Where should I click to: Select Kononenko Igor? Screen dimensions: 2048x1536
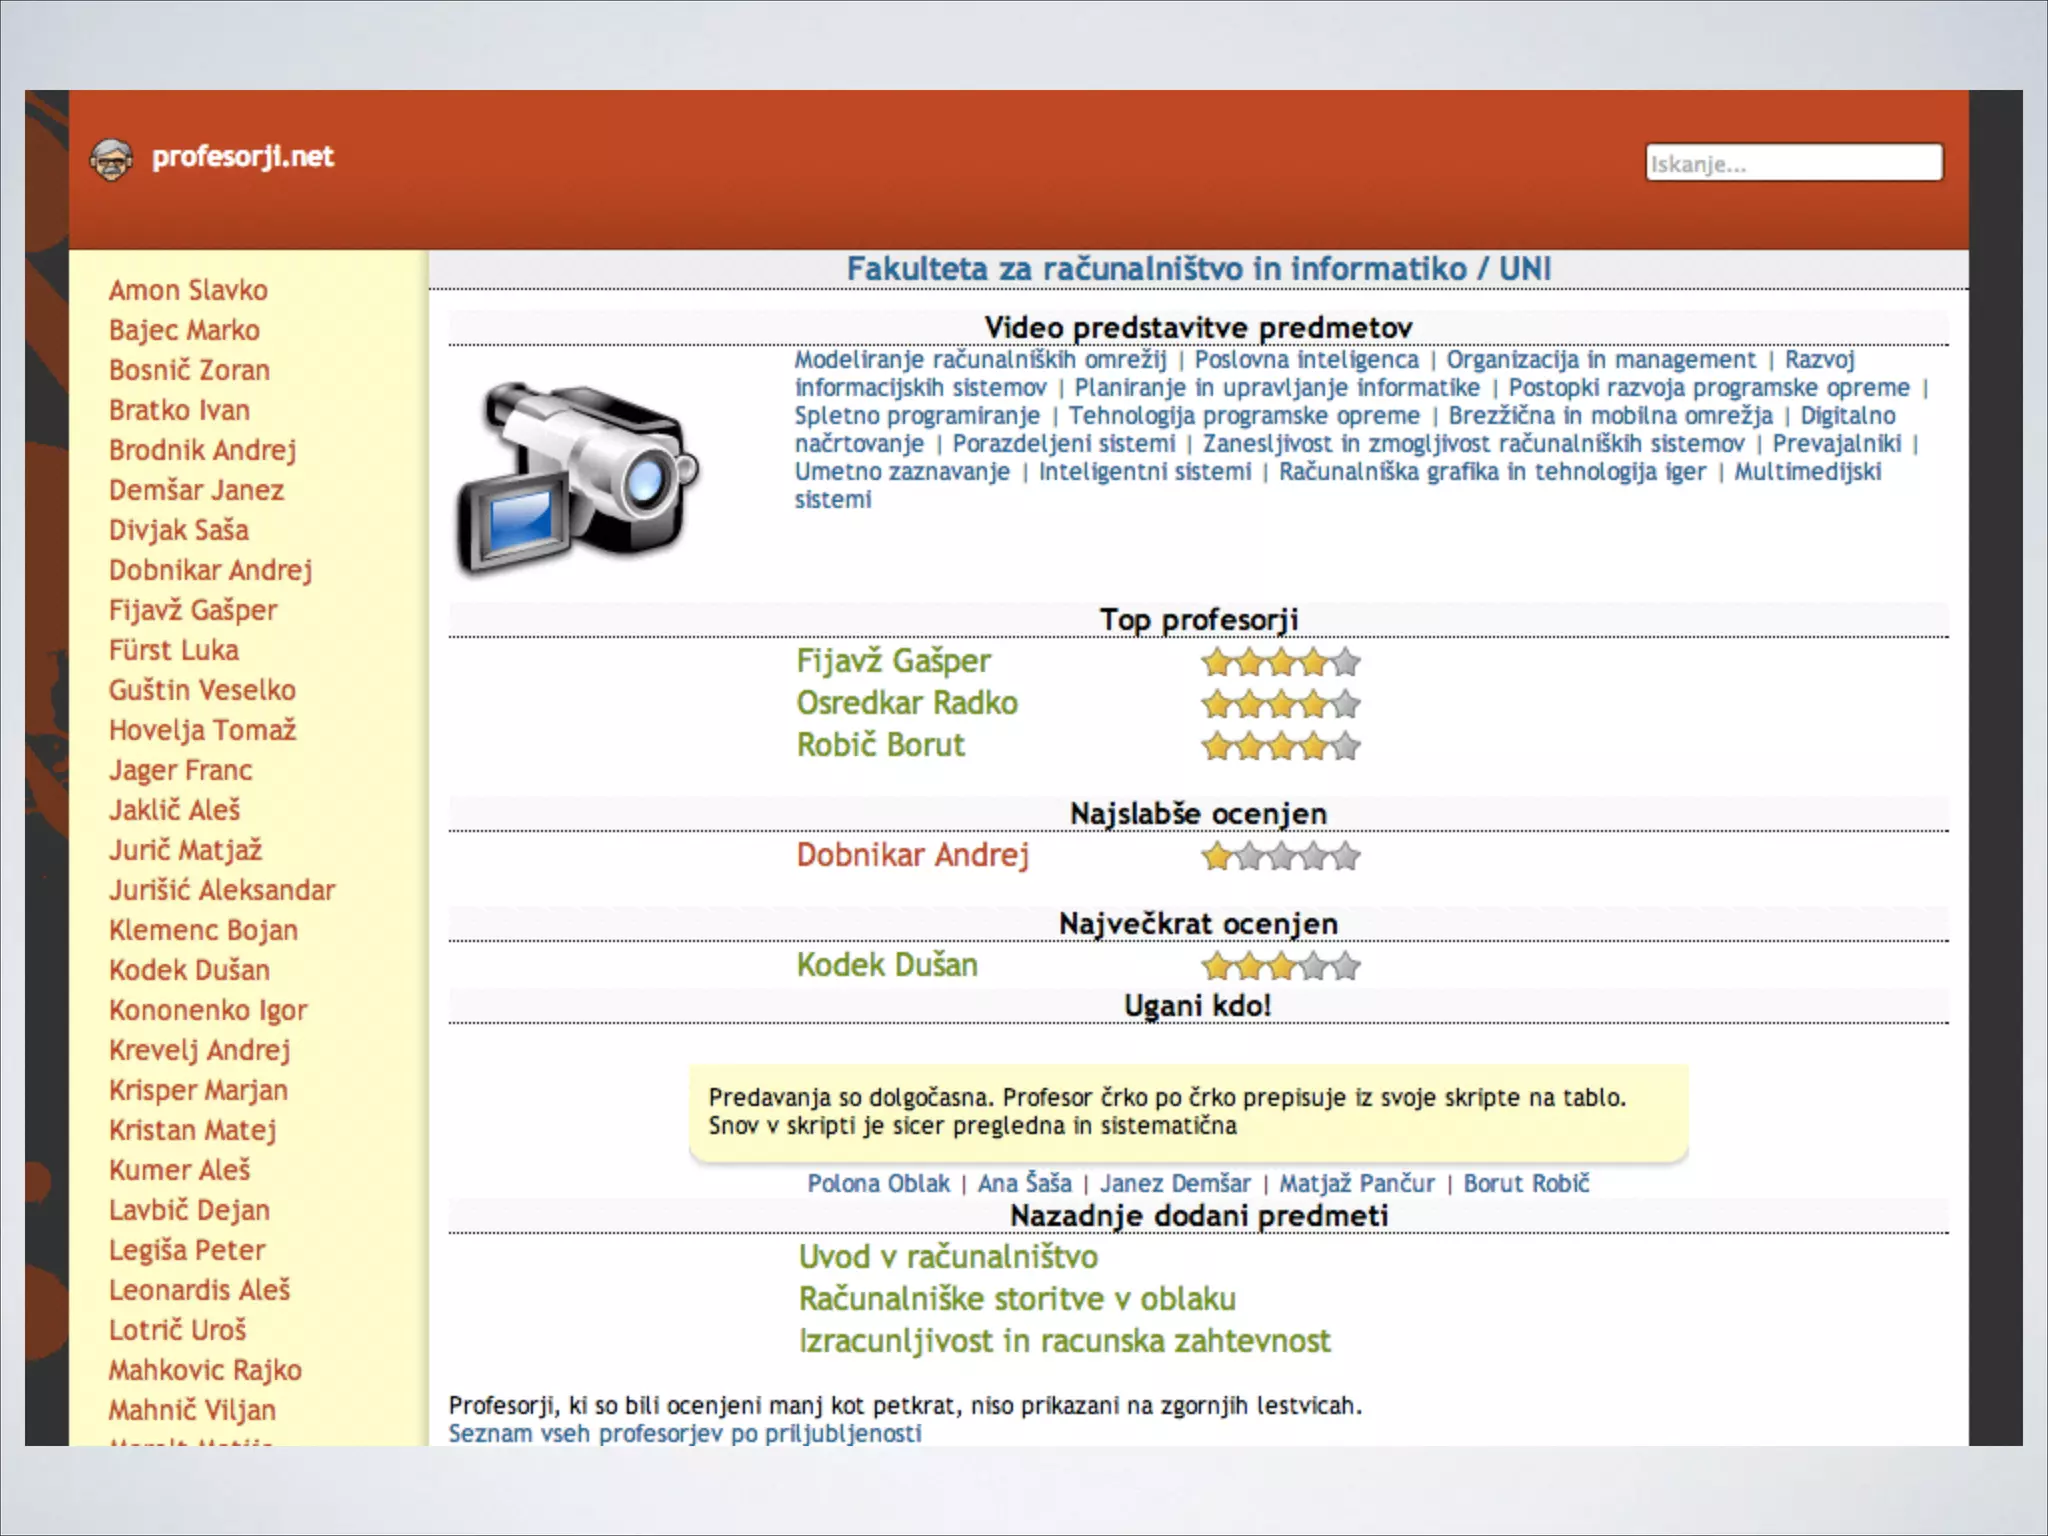tap(208, 1010)
